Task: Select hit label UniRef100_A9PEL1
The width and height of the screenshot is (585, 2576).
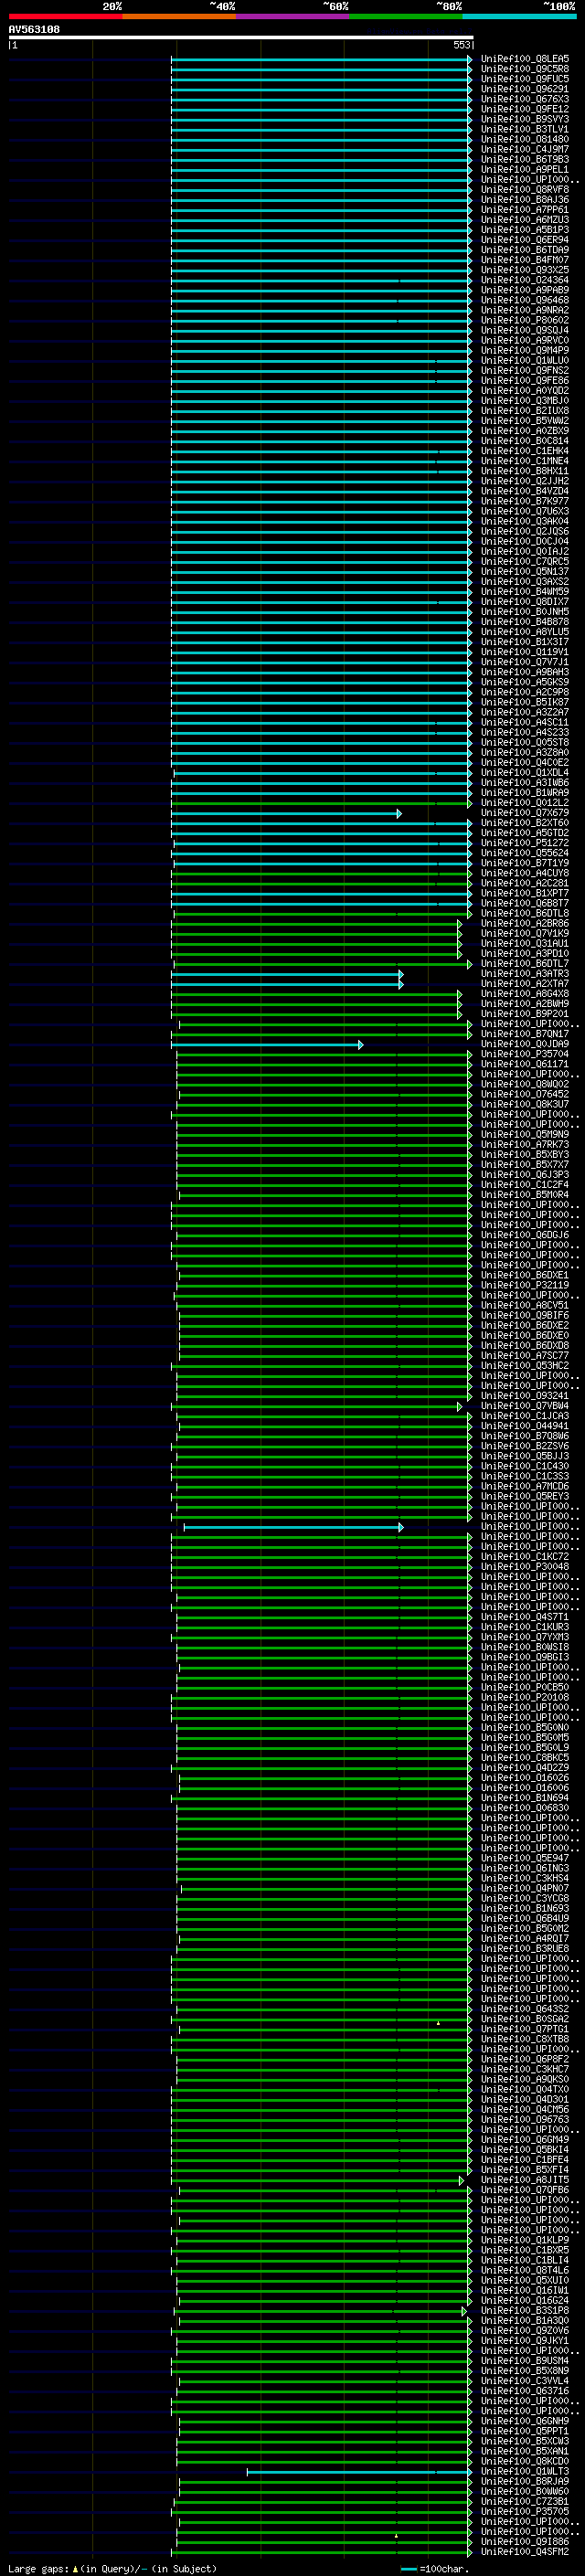Action: click(x=524, y=169)
